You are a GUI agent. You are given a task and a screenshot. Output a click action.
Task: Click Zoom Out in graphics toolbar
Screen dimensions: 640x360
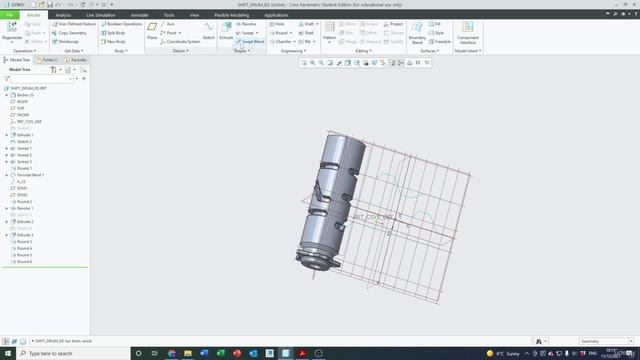(x=321, y=63)
